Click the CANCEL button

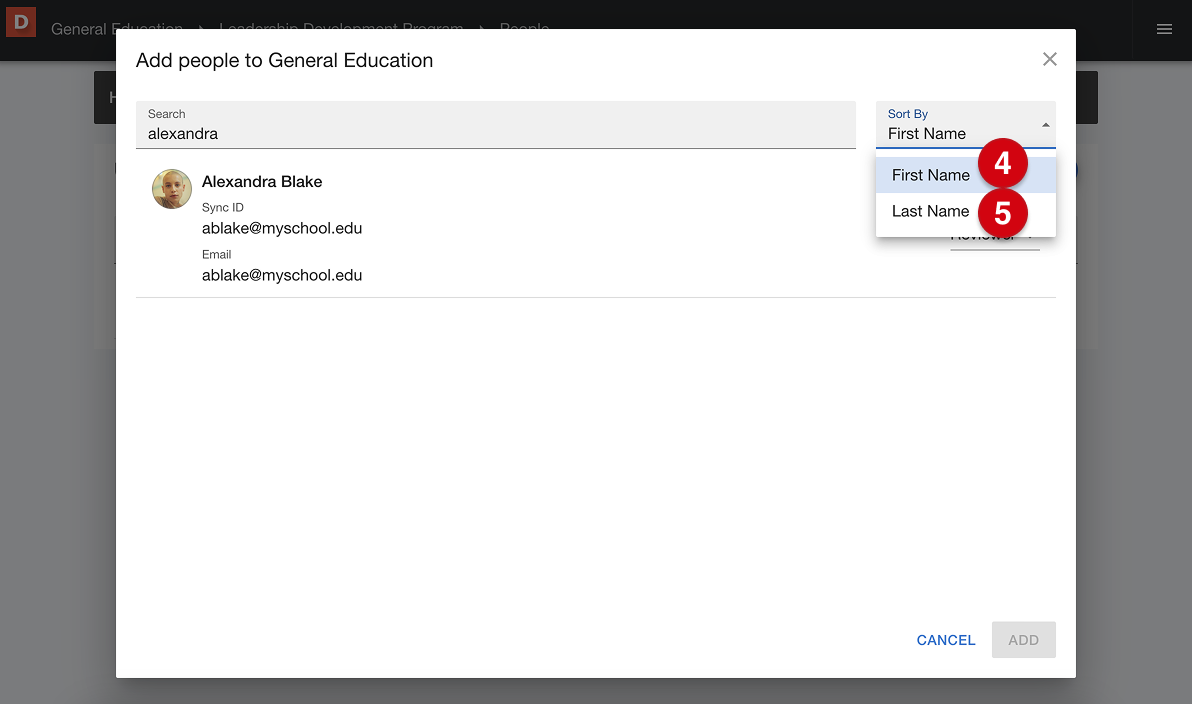[946, 640]
